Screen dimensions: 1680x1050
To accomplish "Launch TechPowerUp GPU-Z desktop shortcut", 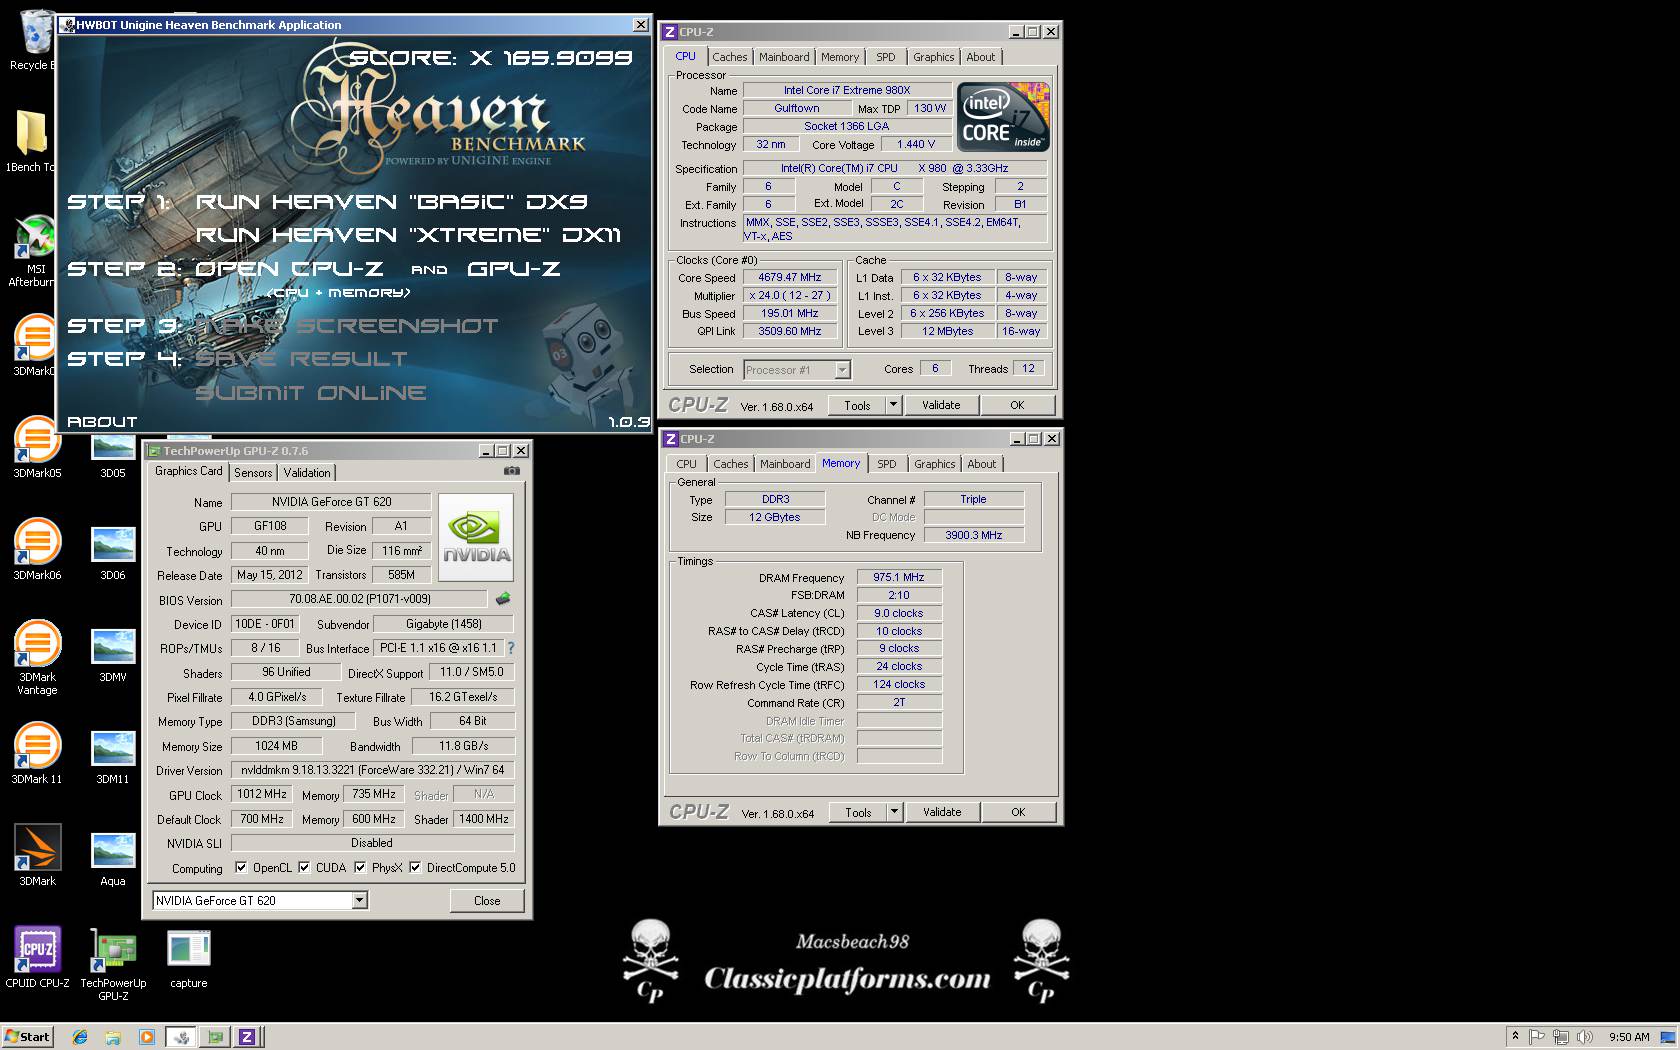I will point(113,964).
